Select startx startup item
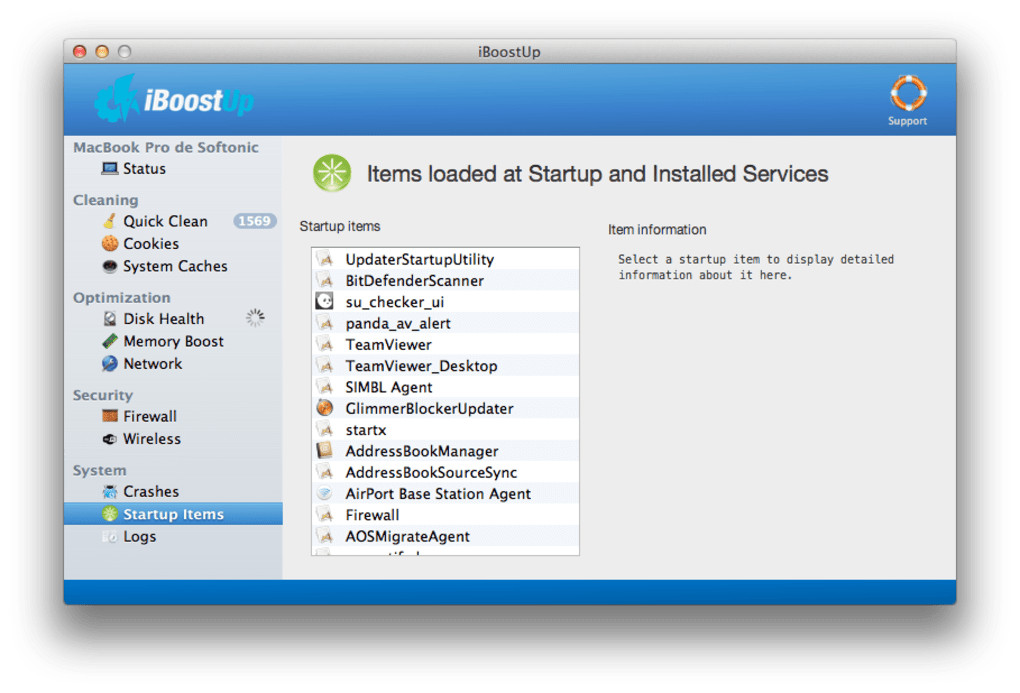1020x693 pixels. point(446,429)
